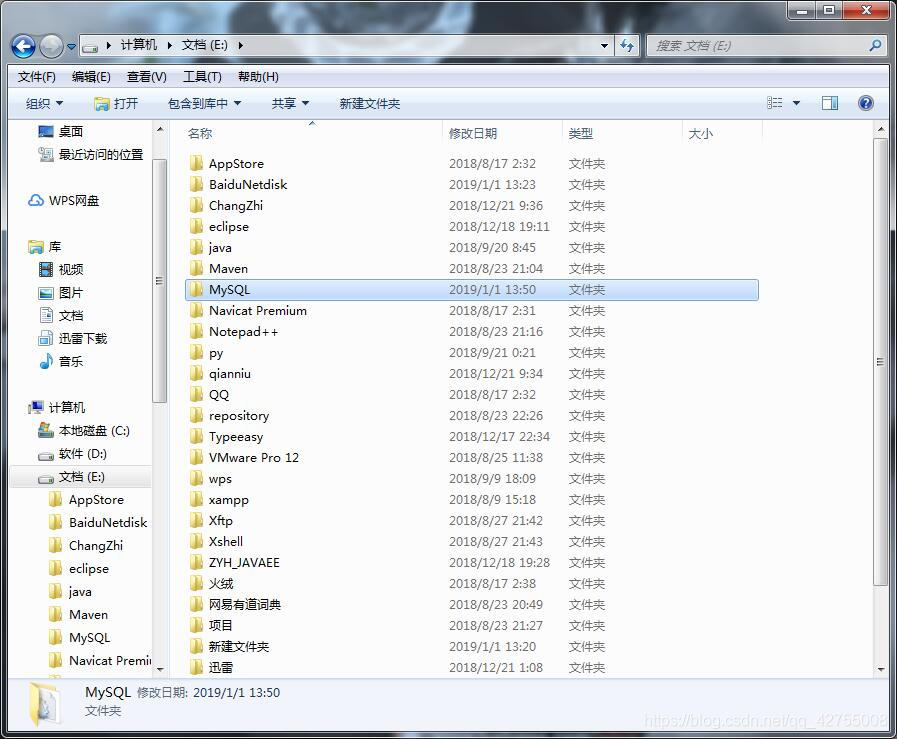Image resolution: width=897 pixels, height=739 pixels.
Task: Select the Typeeasy folder name
Action: tap(236, 437)
